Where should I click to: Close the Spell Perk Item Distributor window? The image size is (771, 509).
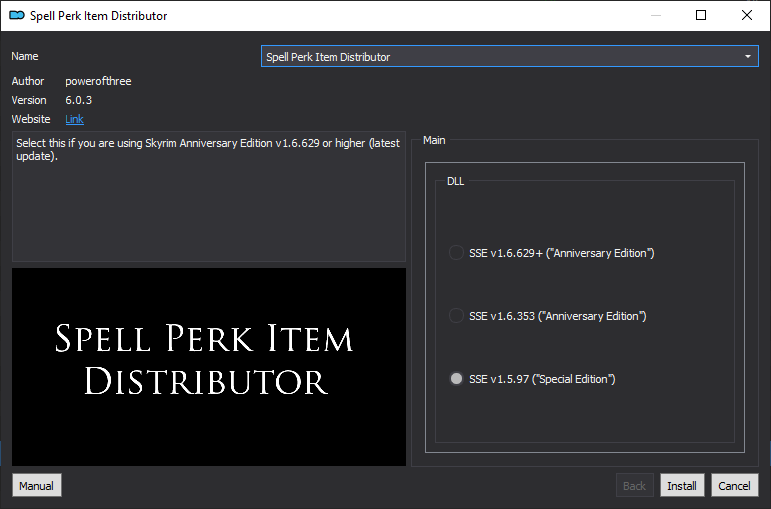[746, 15]
